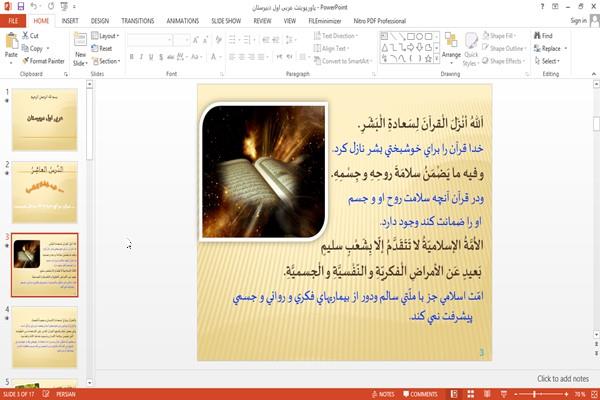
Task: Decrease the list indent level
Action: [266, 39]
